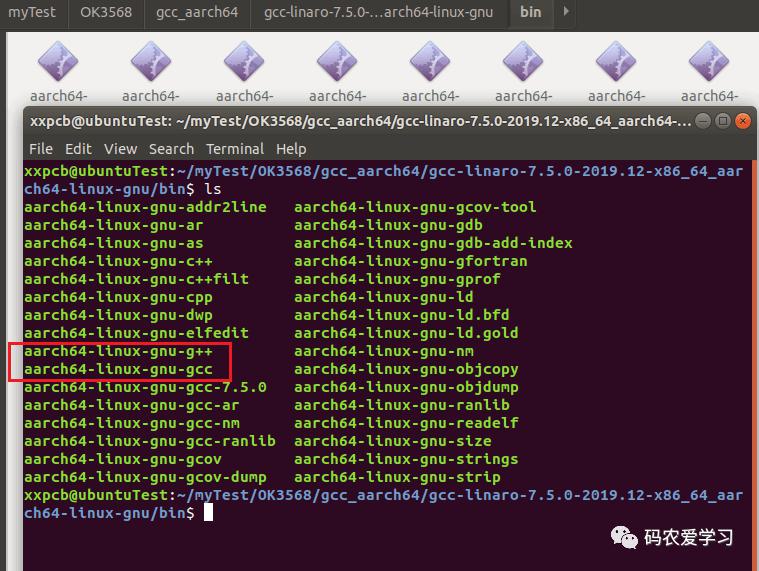759x571 pixels.
Task: Open the myTest breadcrumb in file manager
Action: pos(32,12)
